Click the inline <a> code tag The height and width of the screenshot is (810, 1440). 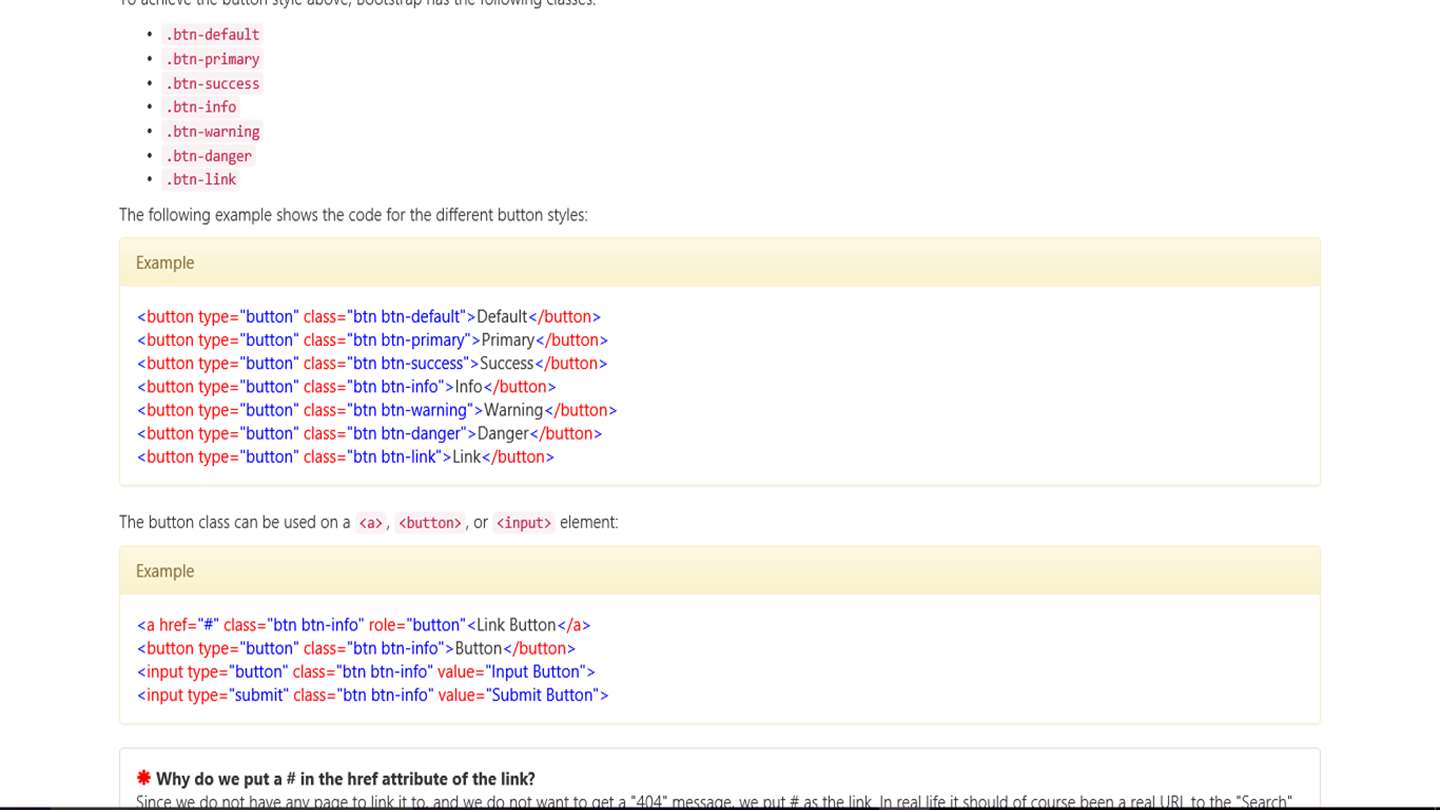tap(371, 523)
